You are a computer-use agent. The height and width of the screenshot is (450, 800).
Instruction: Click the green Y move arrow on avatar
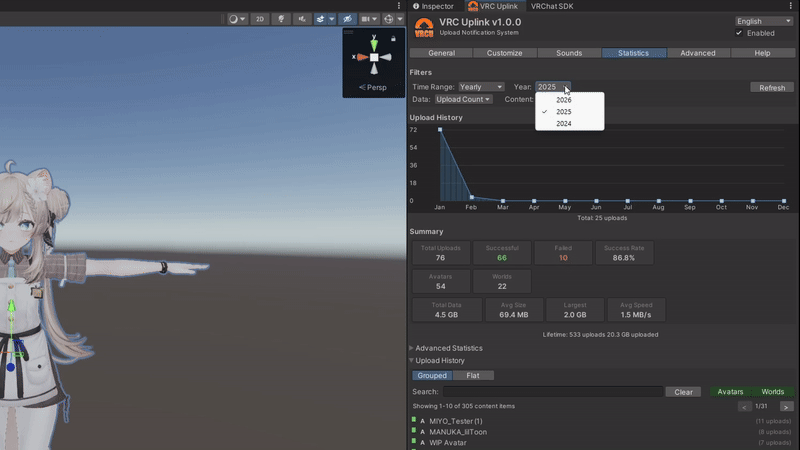(11, 306)
